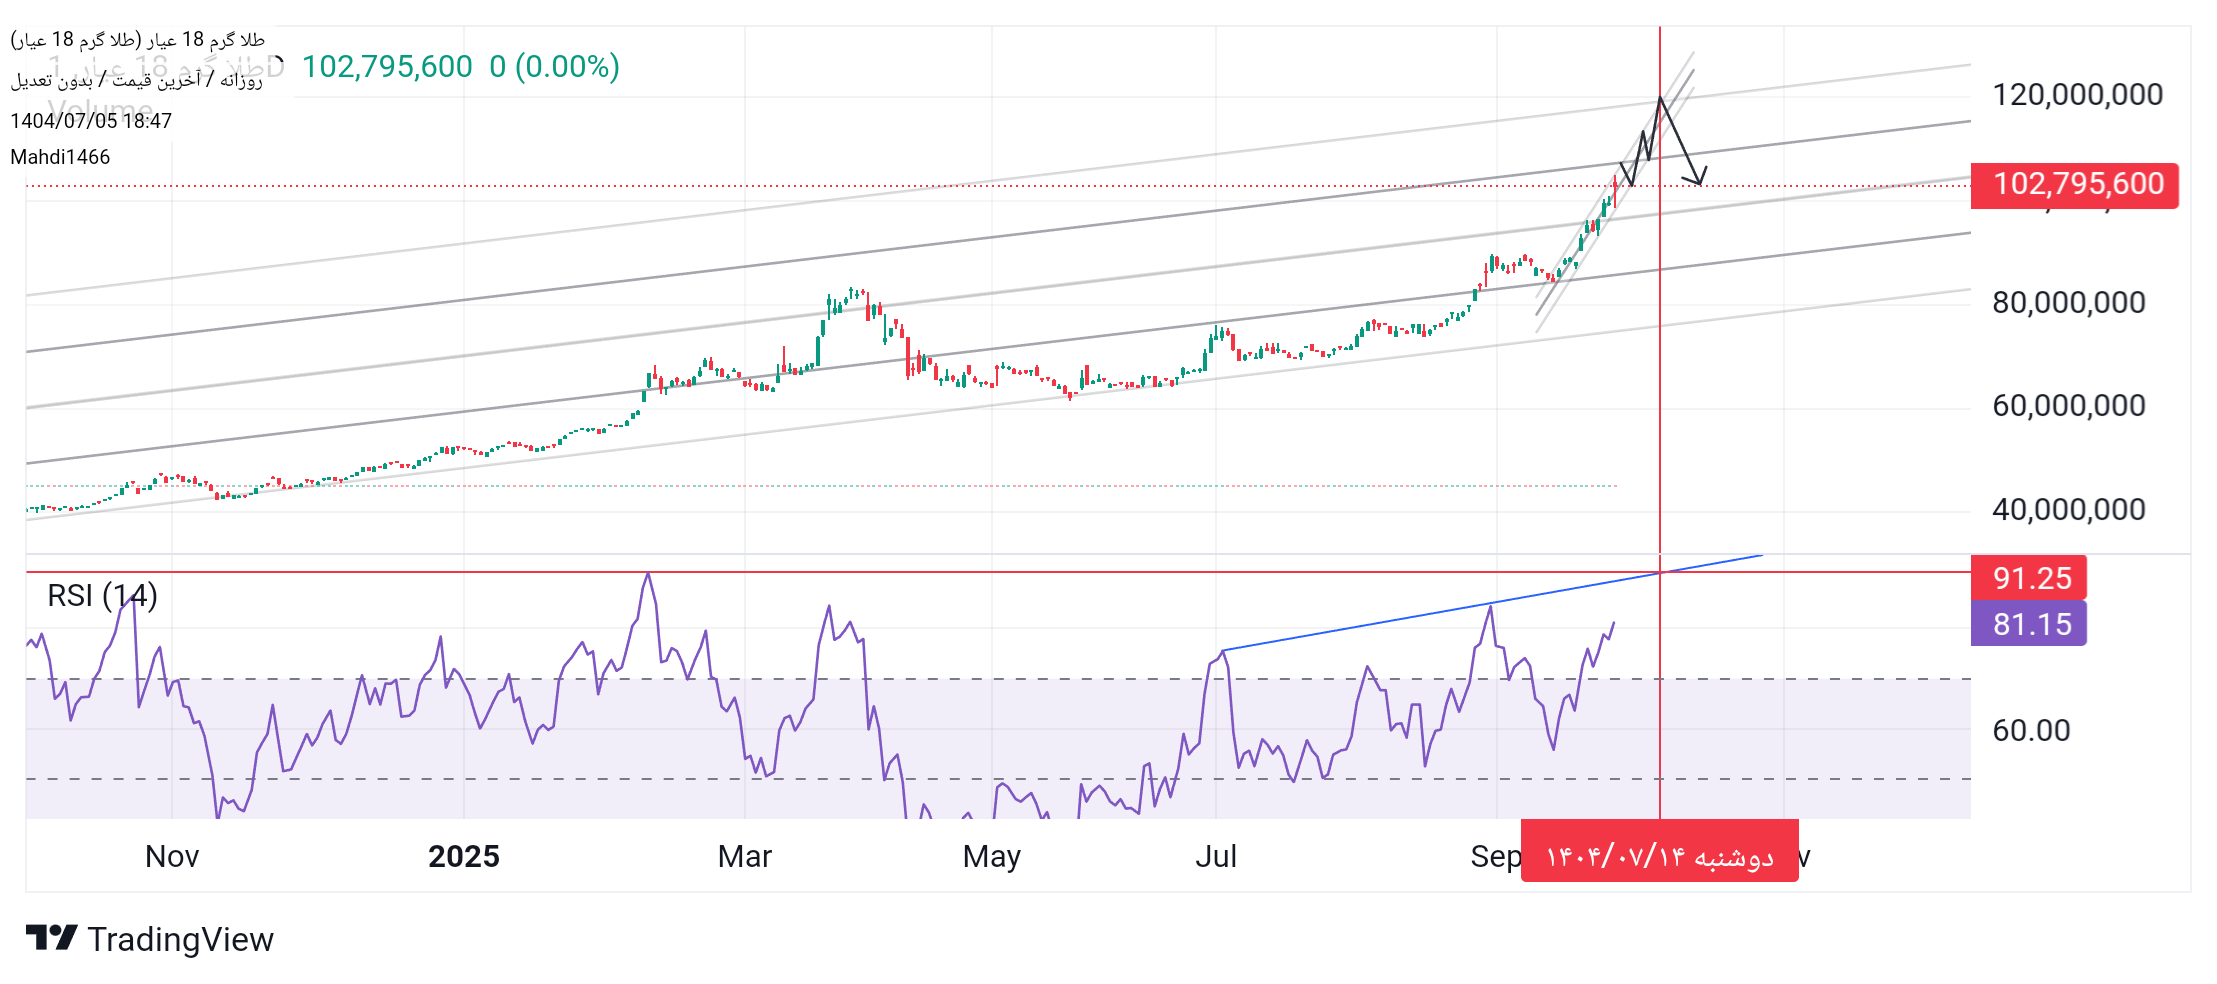Select the 2025 label on the time axis
This screenshot has width=2217, height=984.
(463, 857)
